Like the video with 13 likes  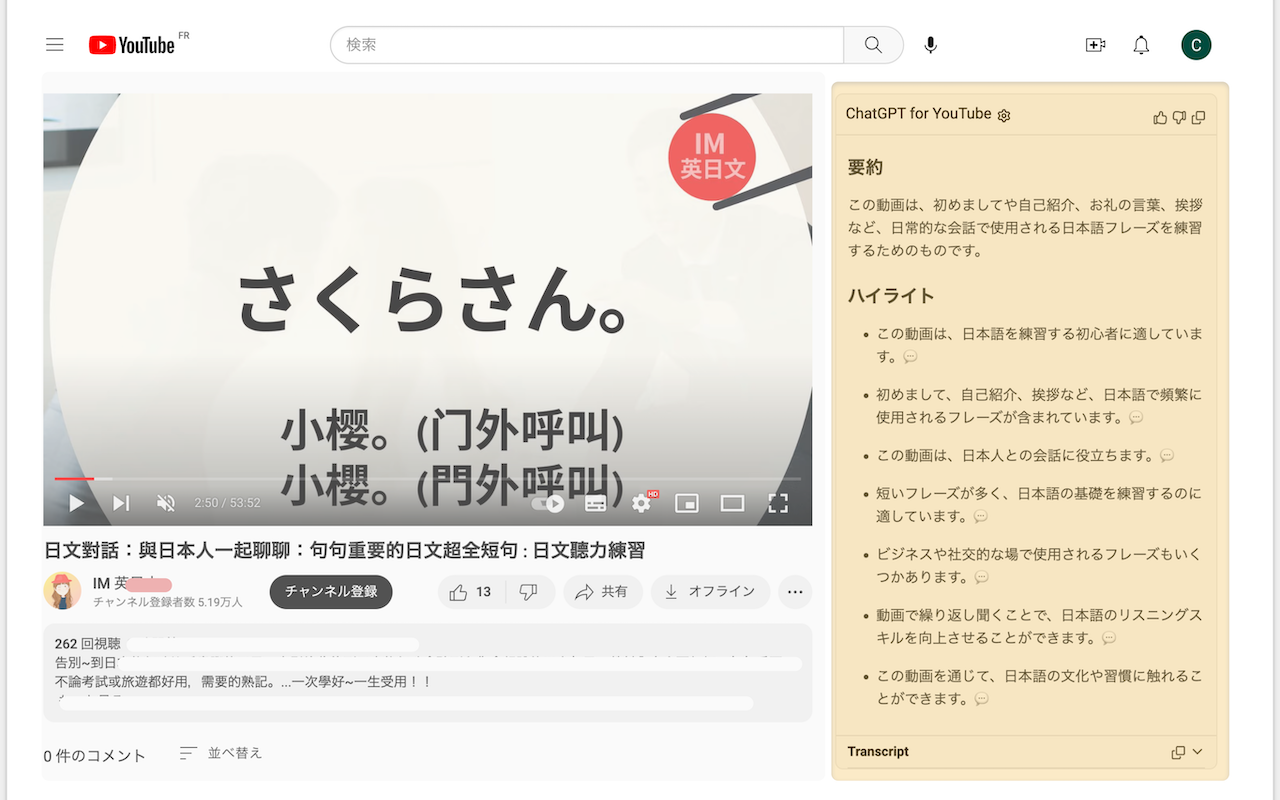point(470,592)
